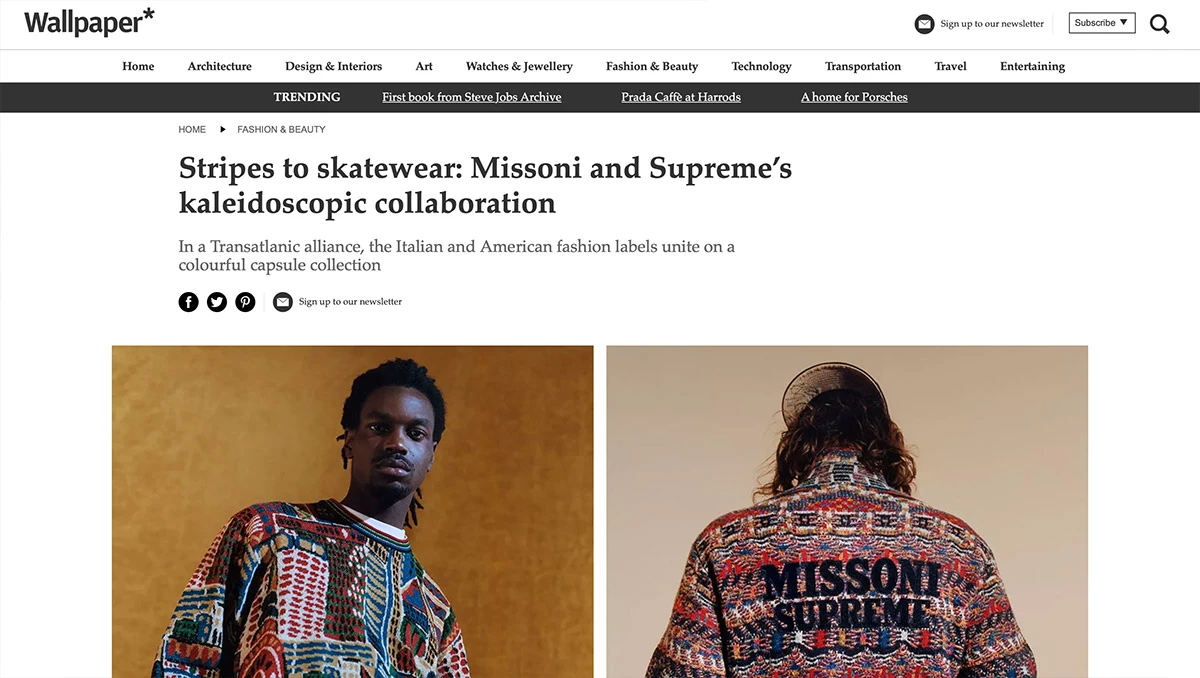Open First book from Steve Jobs Archive
This screenshot has width=1200, height=678.
(472, 97)
